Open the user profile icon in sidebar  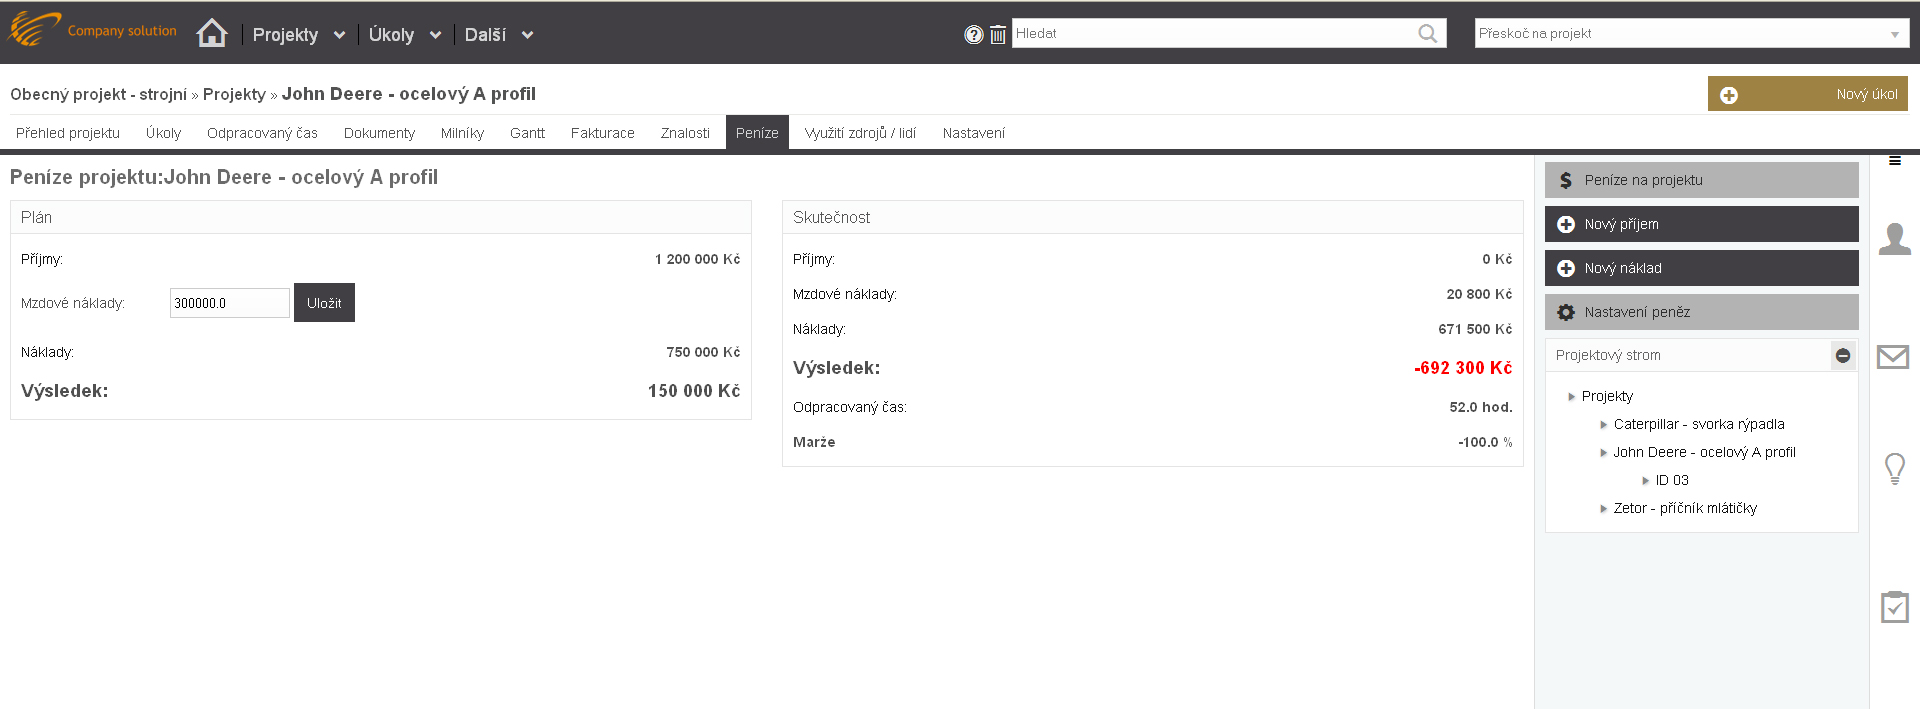1895,239
